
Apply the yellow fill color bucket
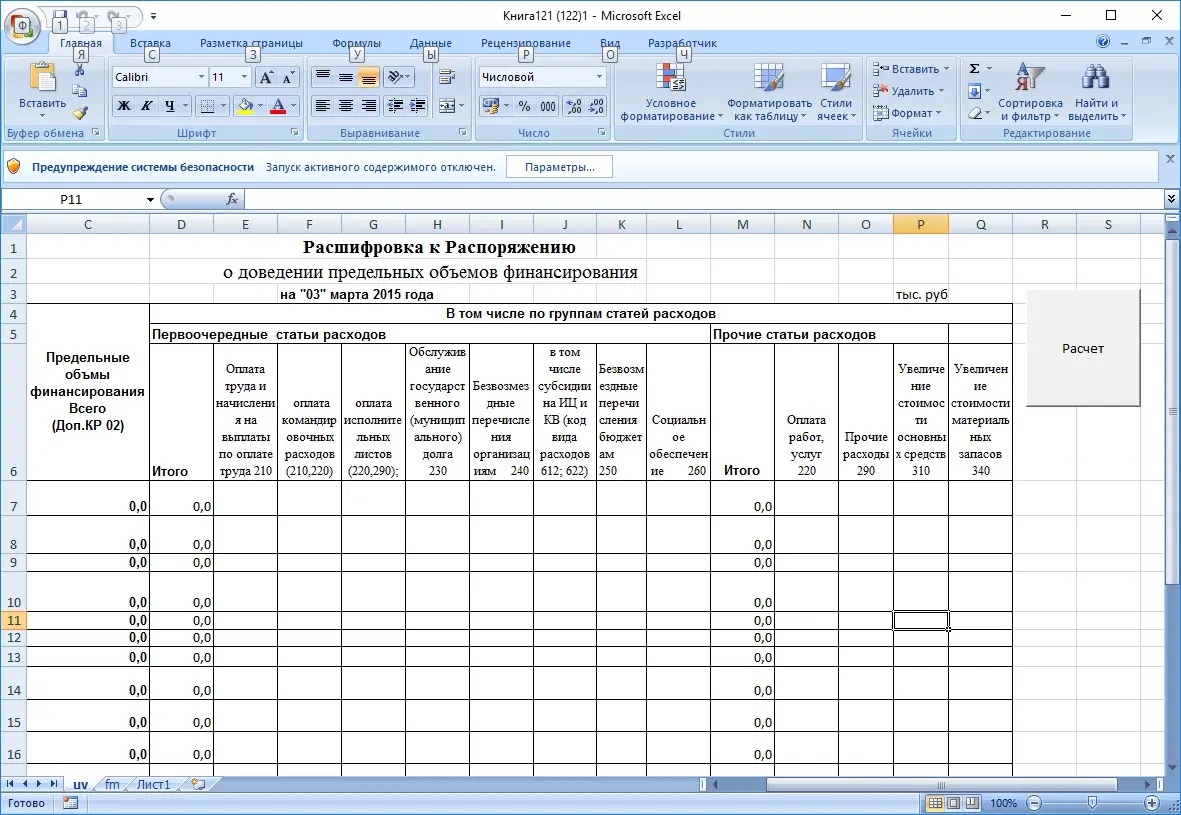coord(245,106)
